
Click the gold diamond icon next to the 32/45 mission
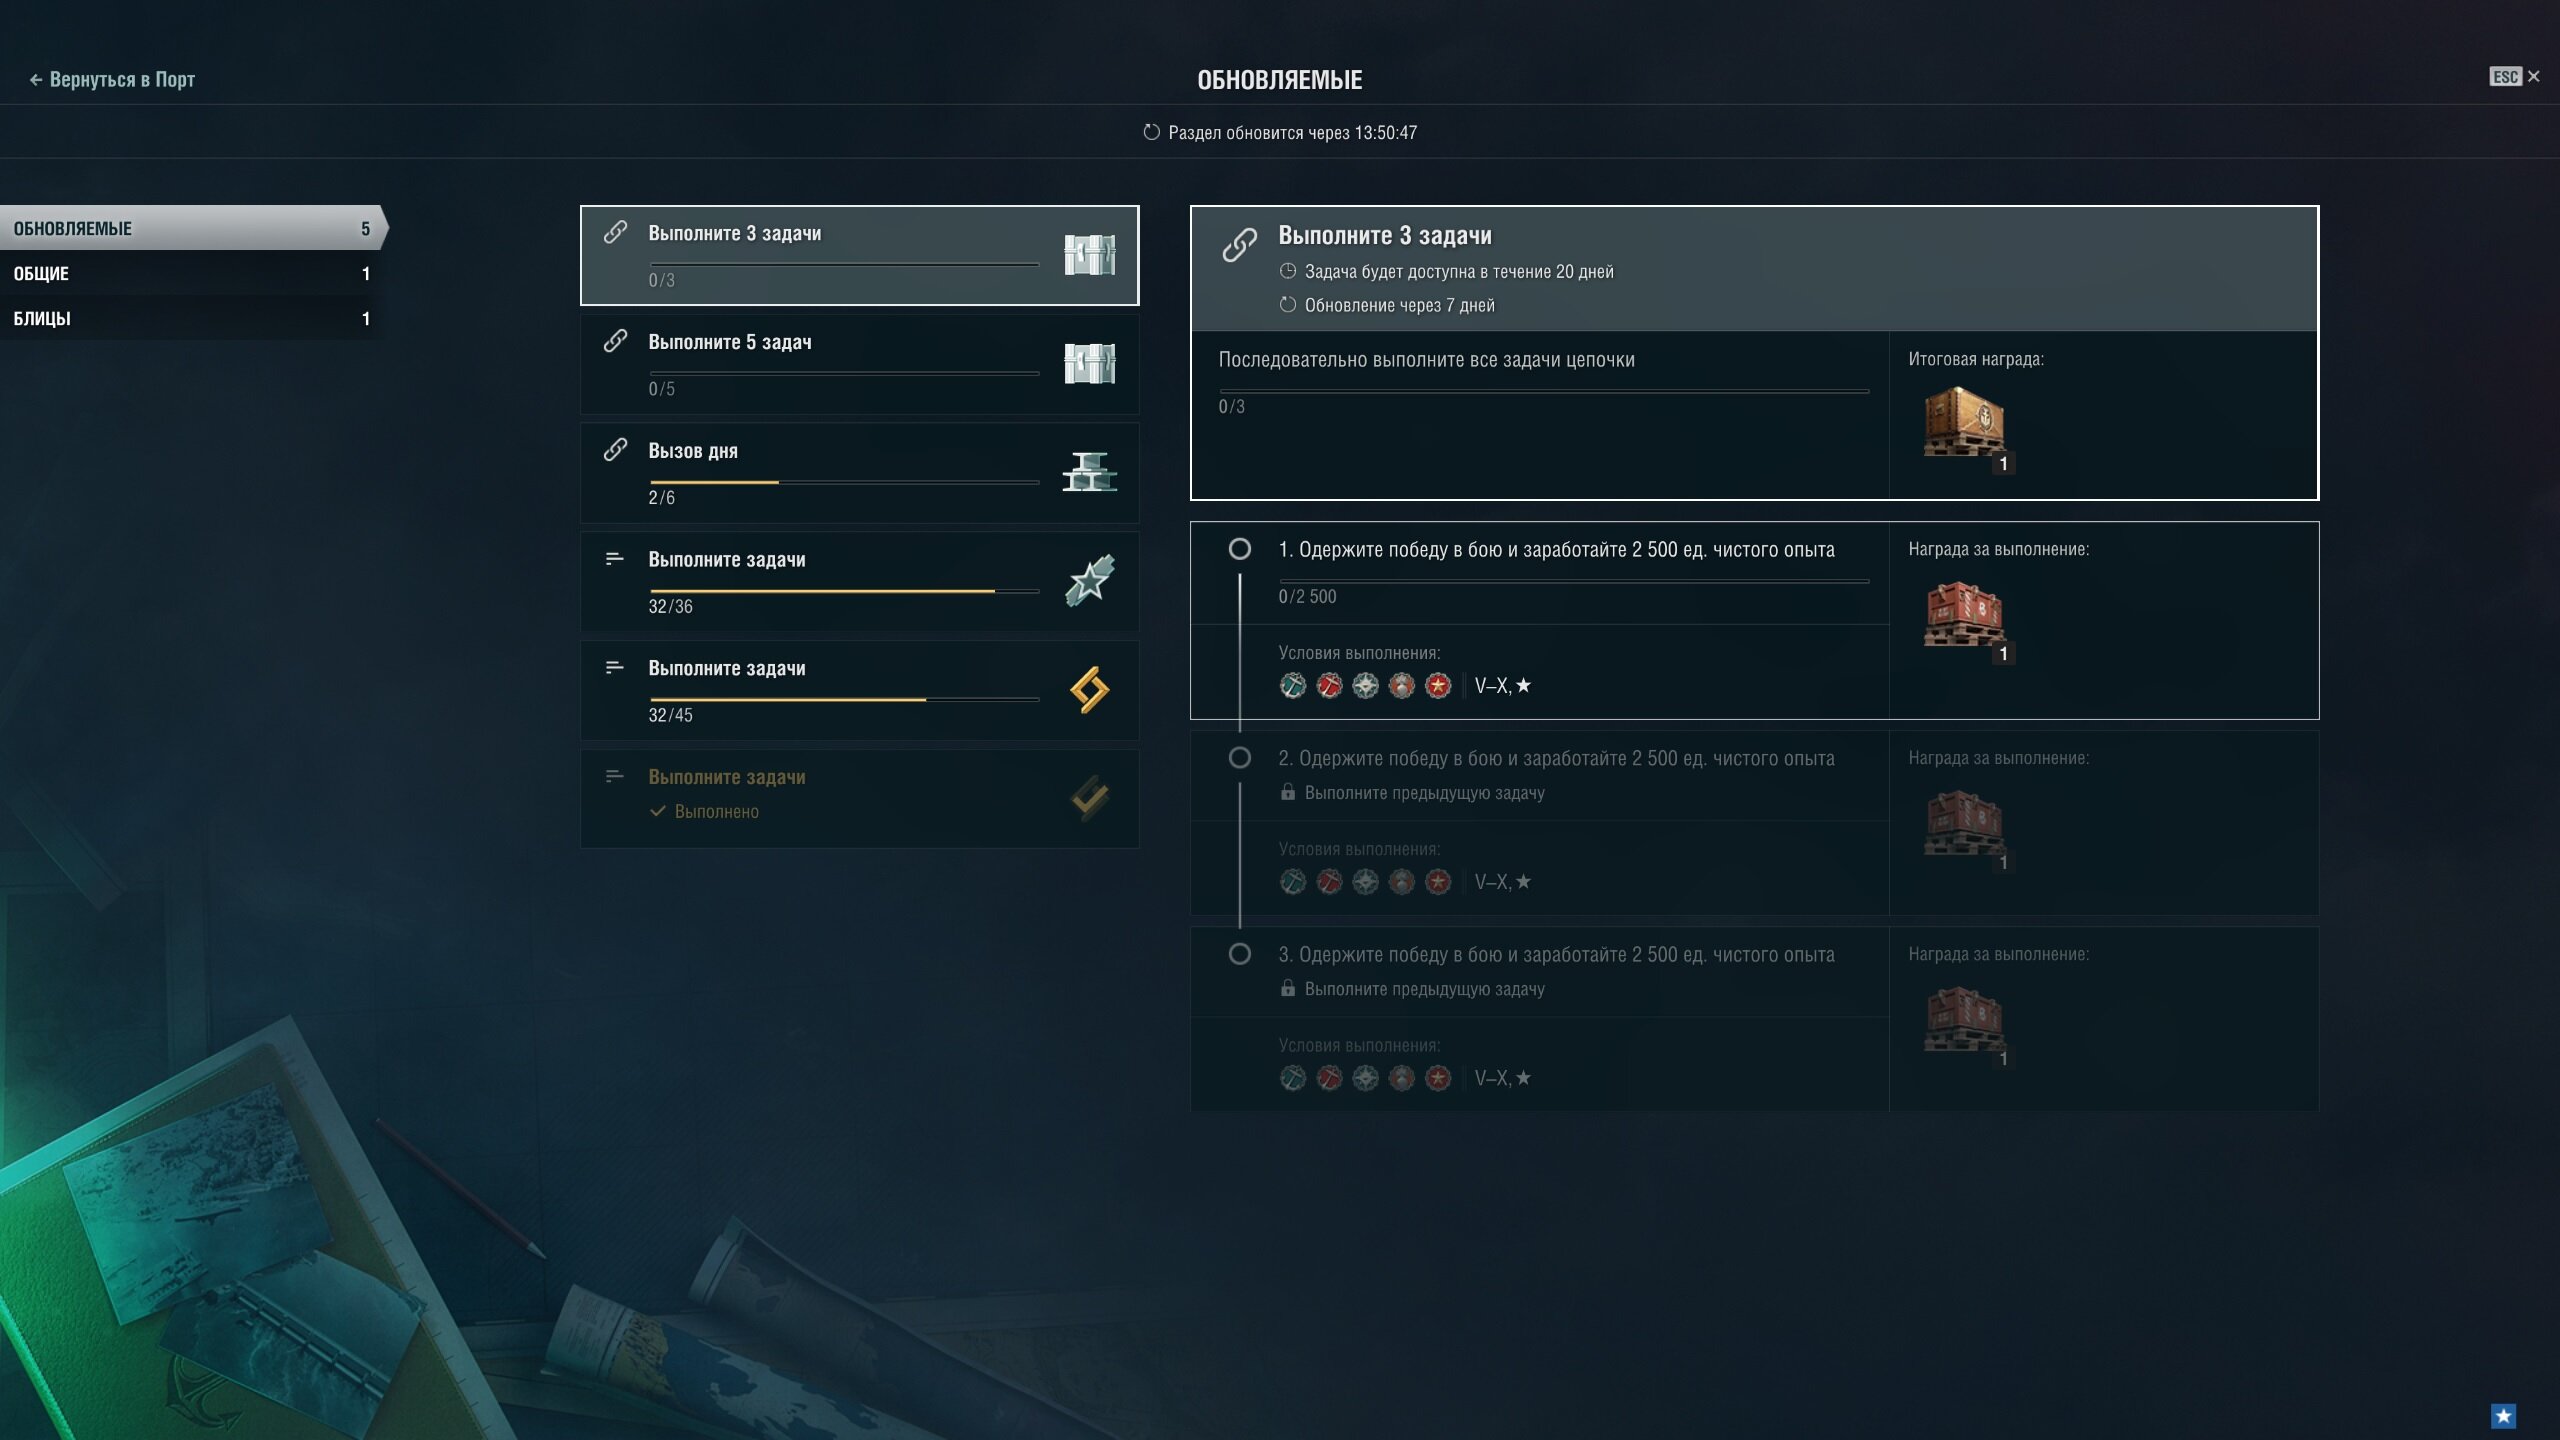(1089, 690)
